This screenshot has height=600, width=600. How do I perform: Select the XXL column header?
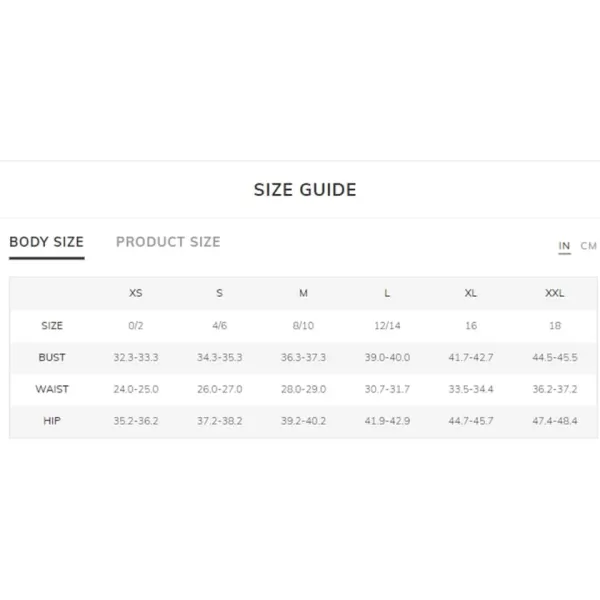point(554,293)
